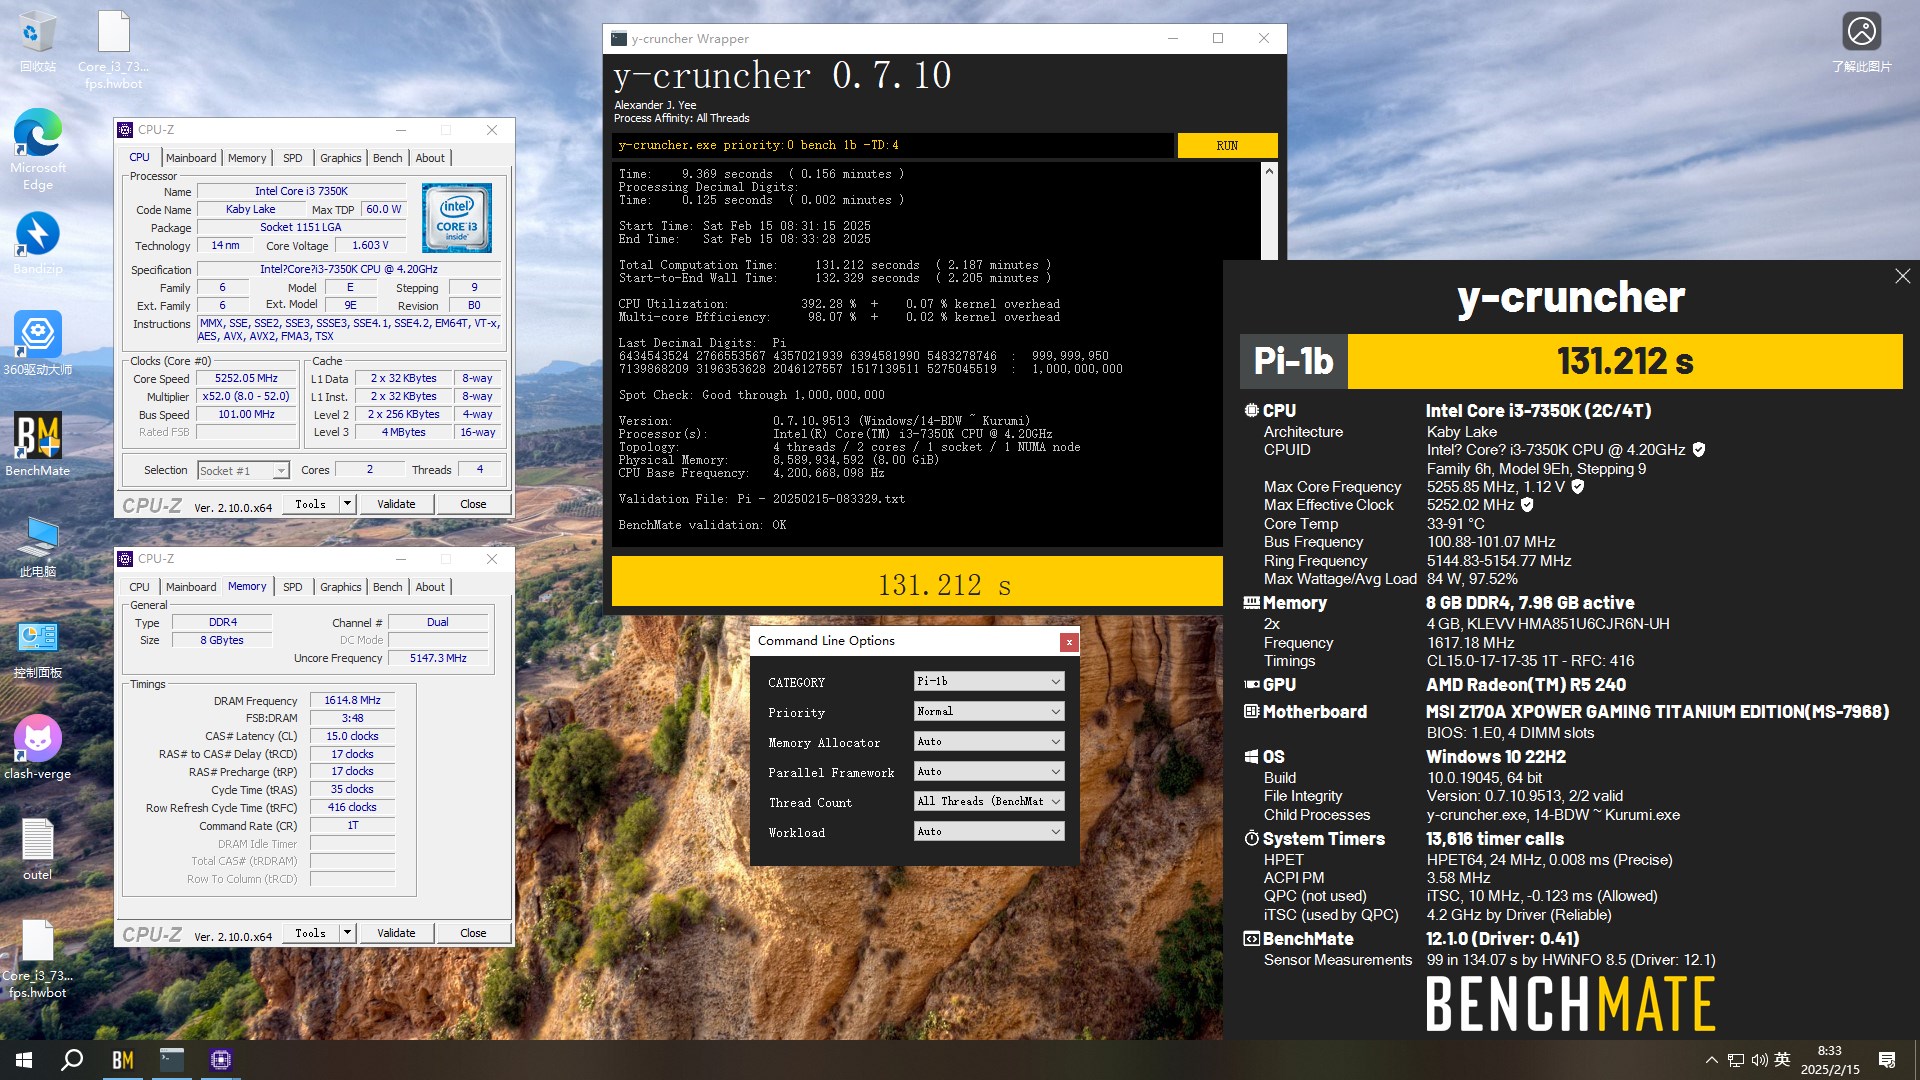Click the Pi-1b score label in BenchMate
This screenshot has height=1080, width=1920.
click(x=1294, y=361)
